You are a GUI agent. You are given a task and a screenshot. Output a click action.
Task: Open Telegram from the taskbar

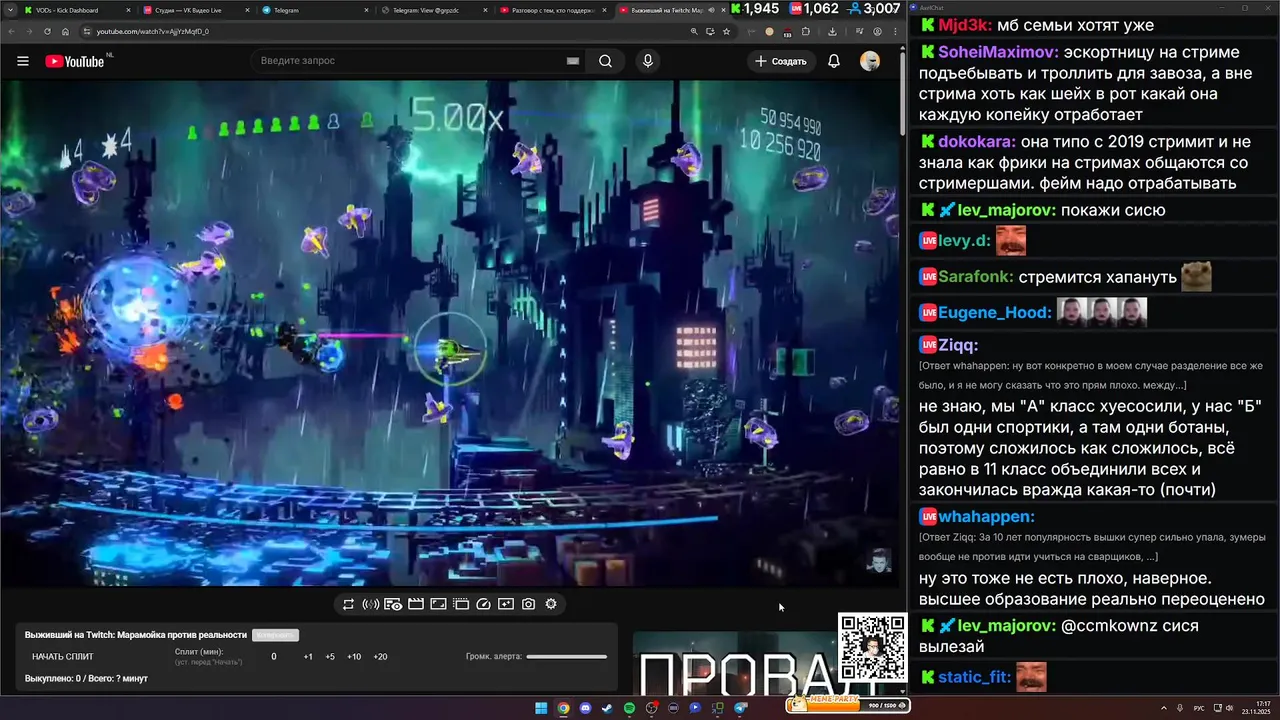(x=741, y=708)
